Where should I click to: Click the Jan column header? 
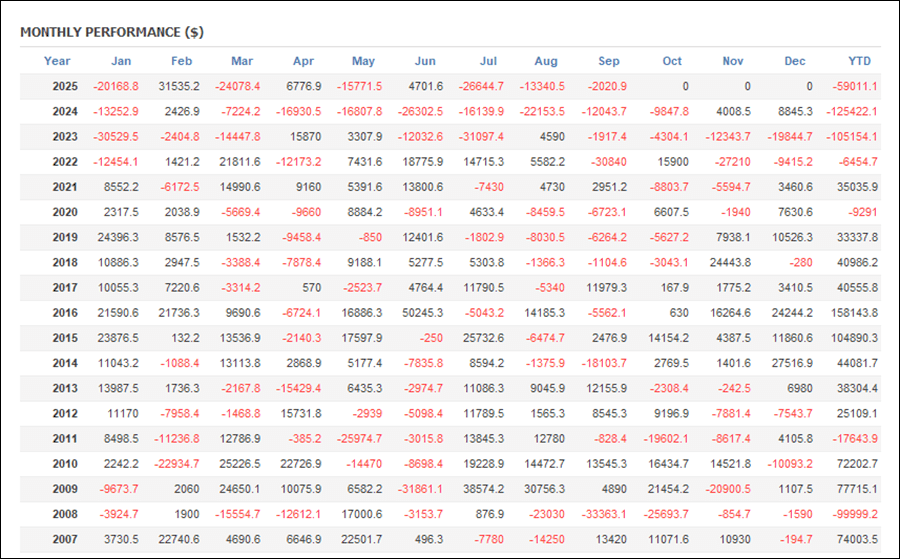[121, 61]
